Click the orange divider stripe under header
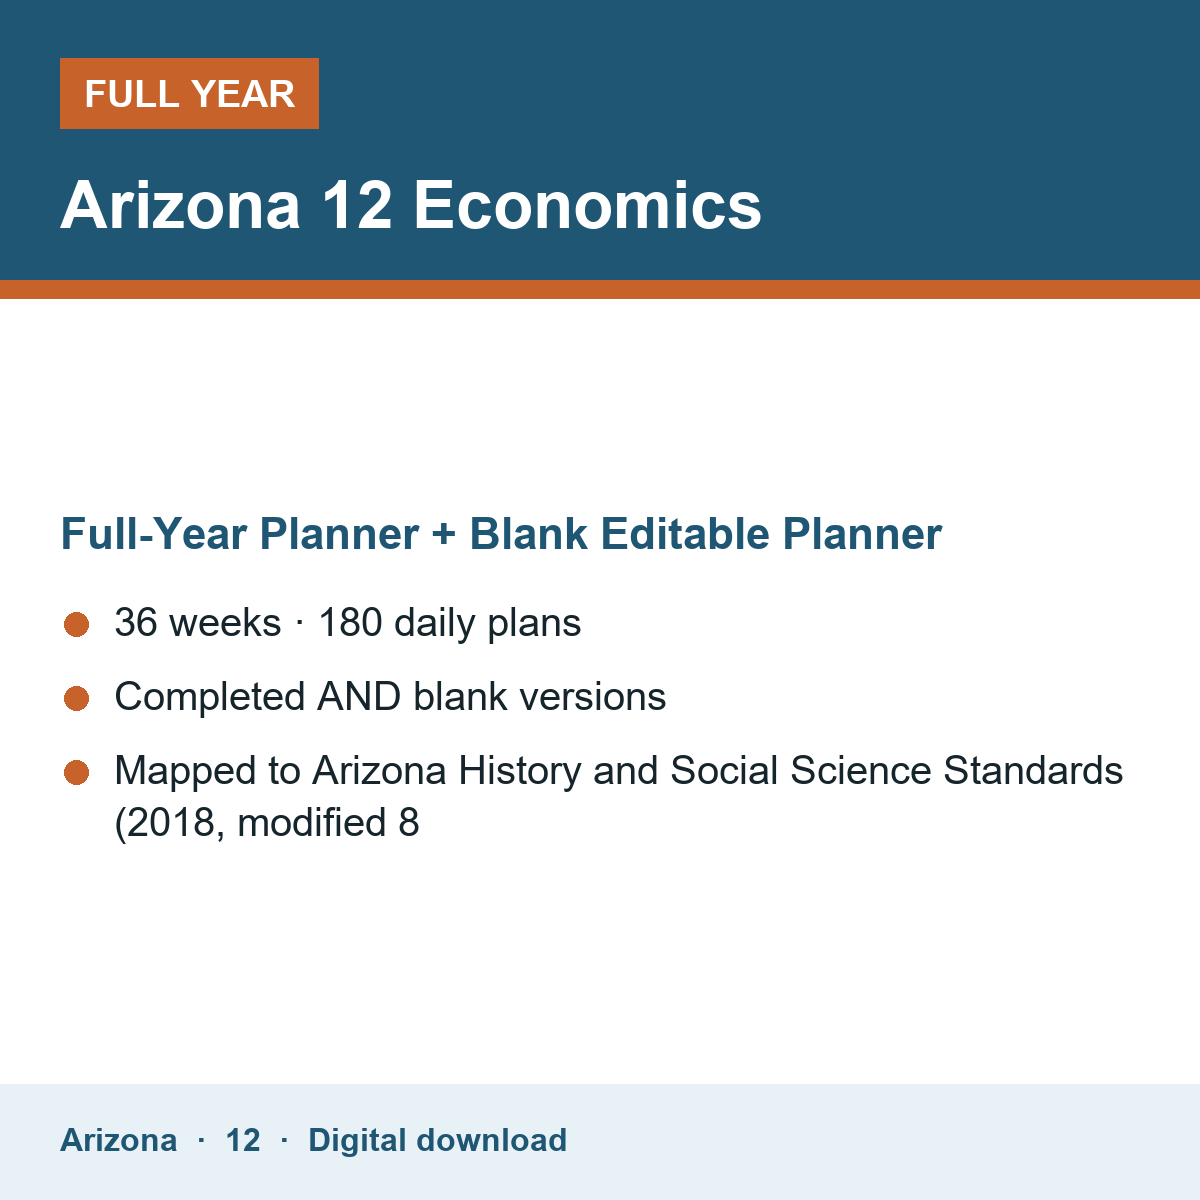The image size is (1200, 1200). point(600,289)
